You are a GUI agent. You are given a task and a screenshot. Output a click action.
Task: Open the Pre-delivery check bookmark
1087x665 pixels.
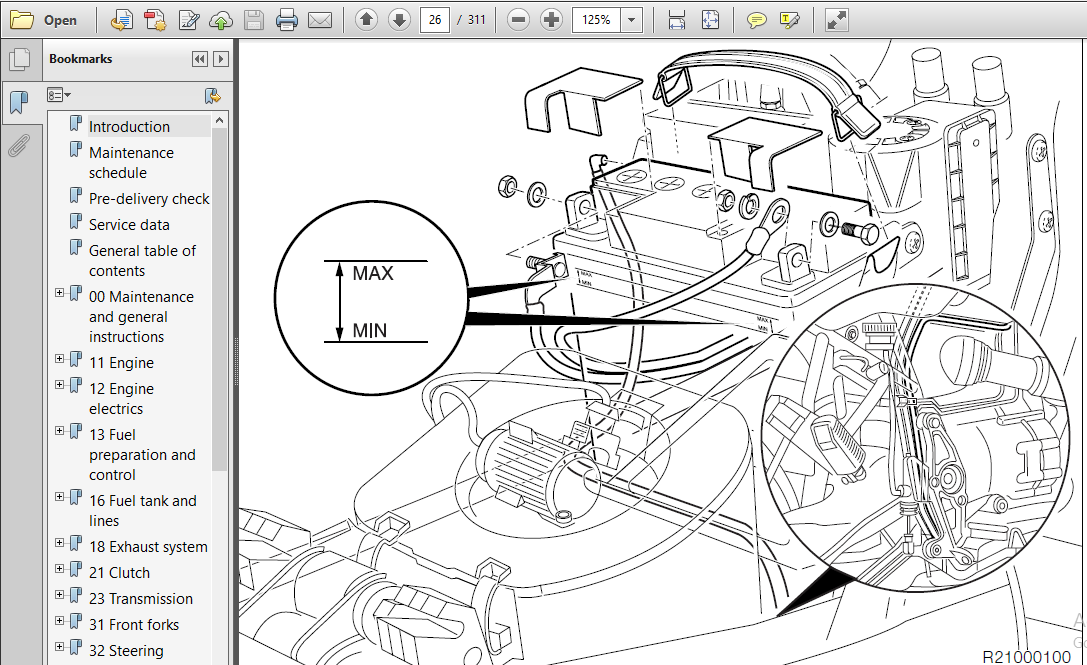point(149,199)
